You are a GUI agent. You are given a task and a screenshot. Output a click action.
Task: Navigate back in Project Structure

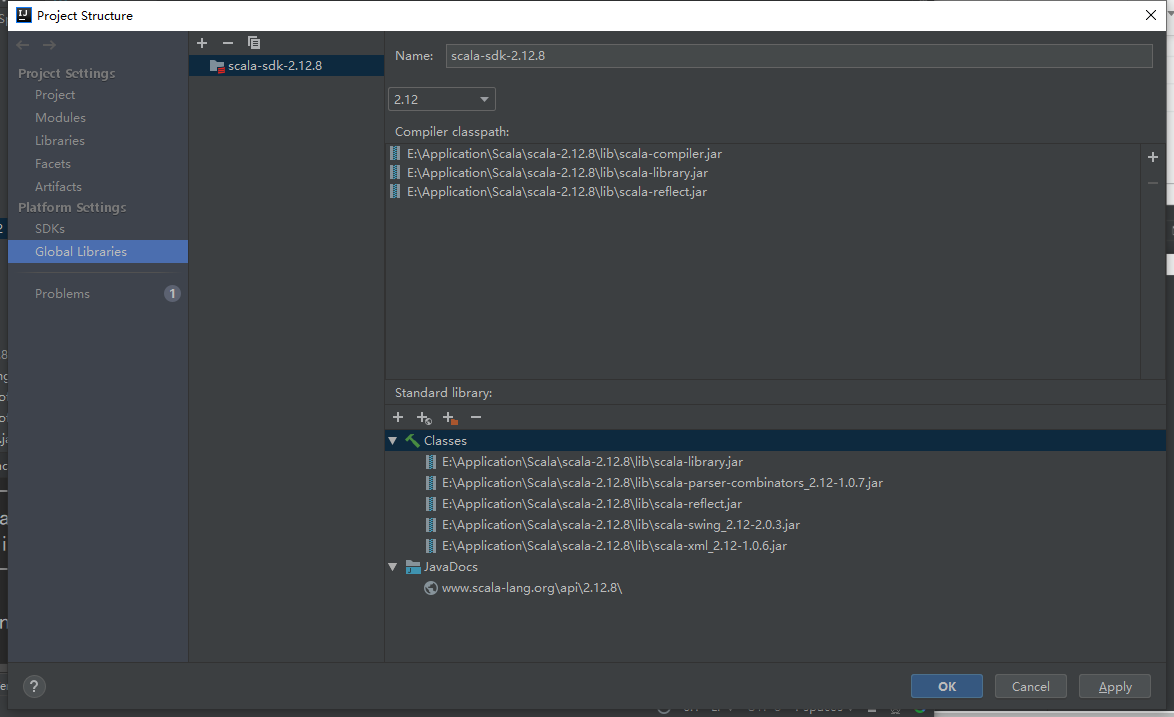pos(22,45)
